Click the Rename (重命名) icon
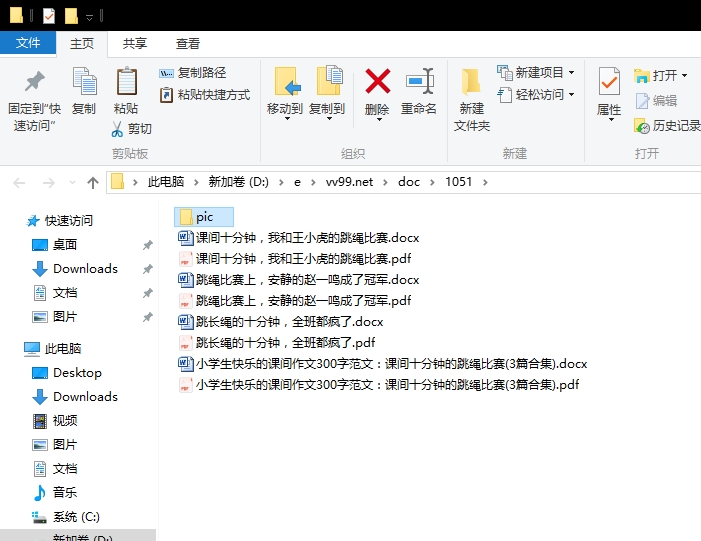 pyautogui.click(x=420, y=81)
